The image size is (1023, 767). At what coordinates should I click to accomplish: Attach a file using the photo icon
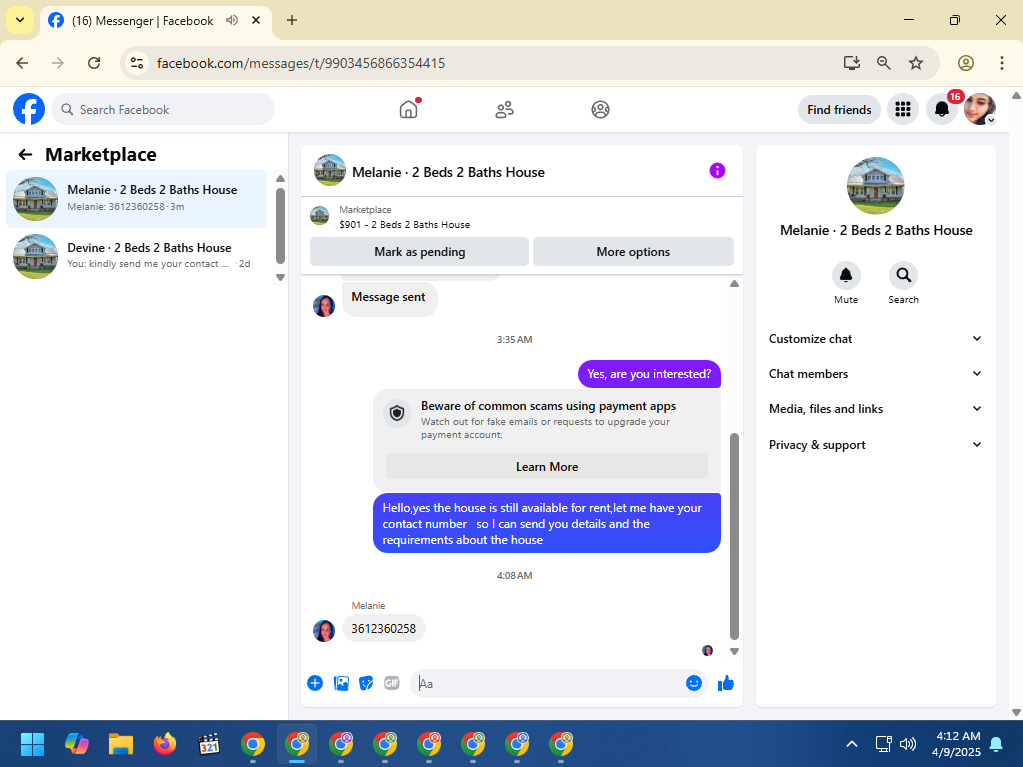pos(341,683)
